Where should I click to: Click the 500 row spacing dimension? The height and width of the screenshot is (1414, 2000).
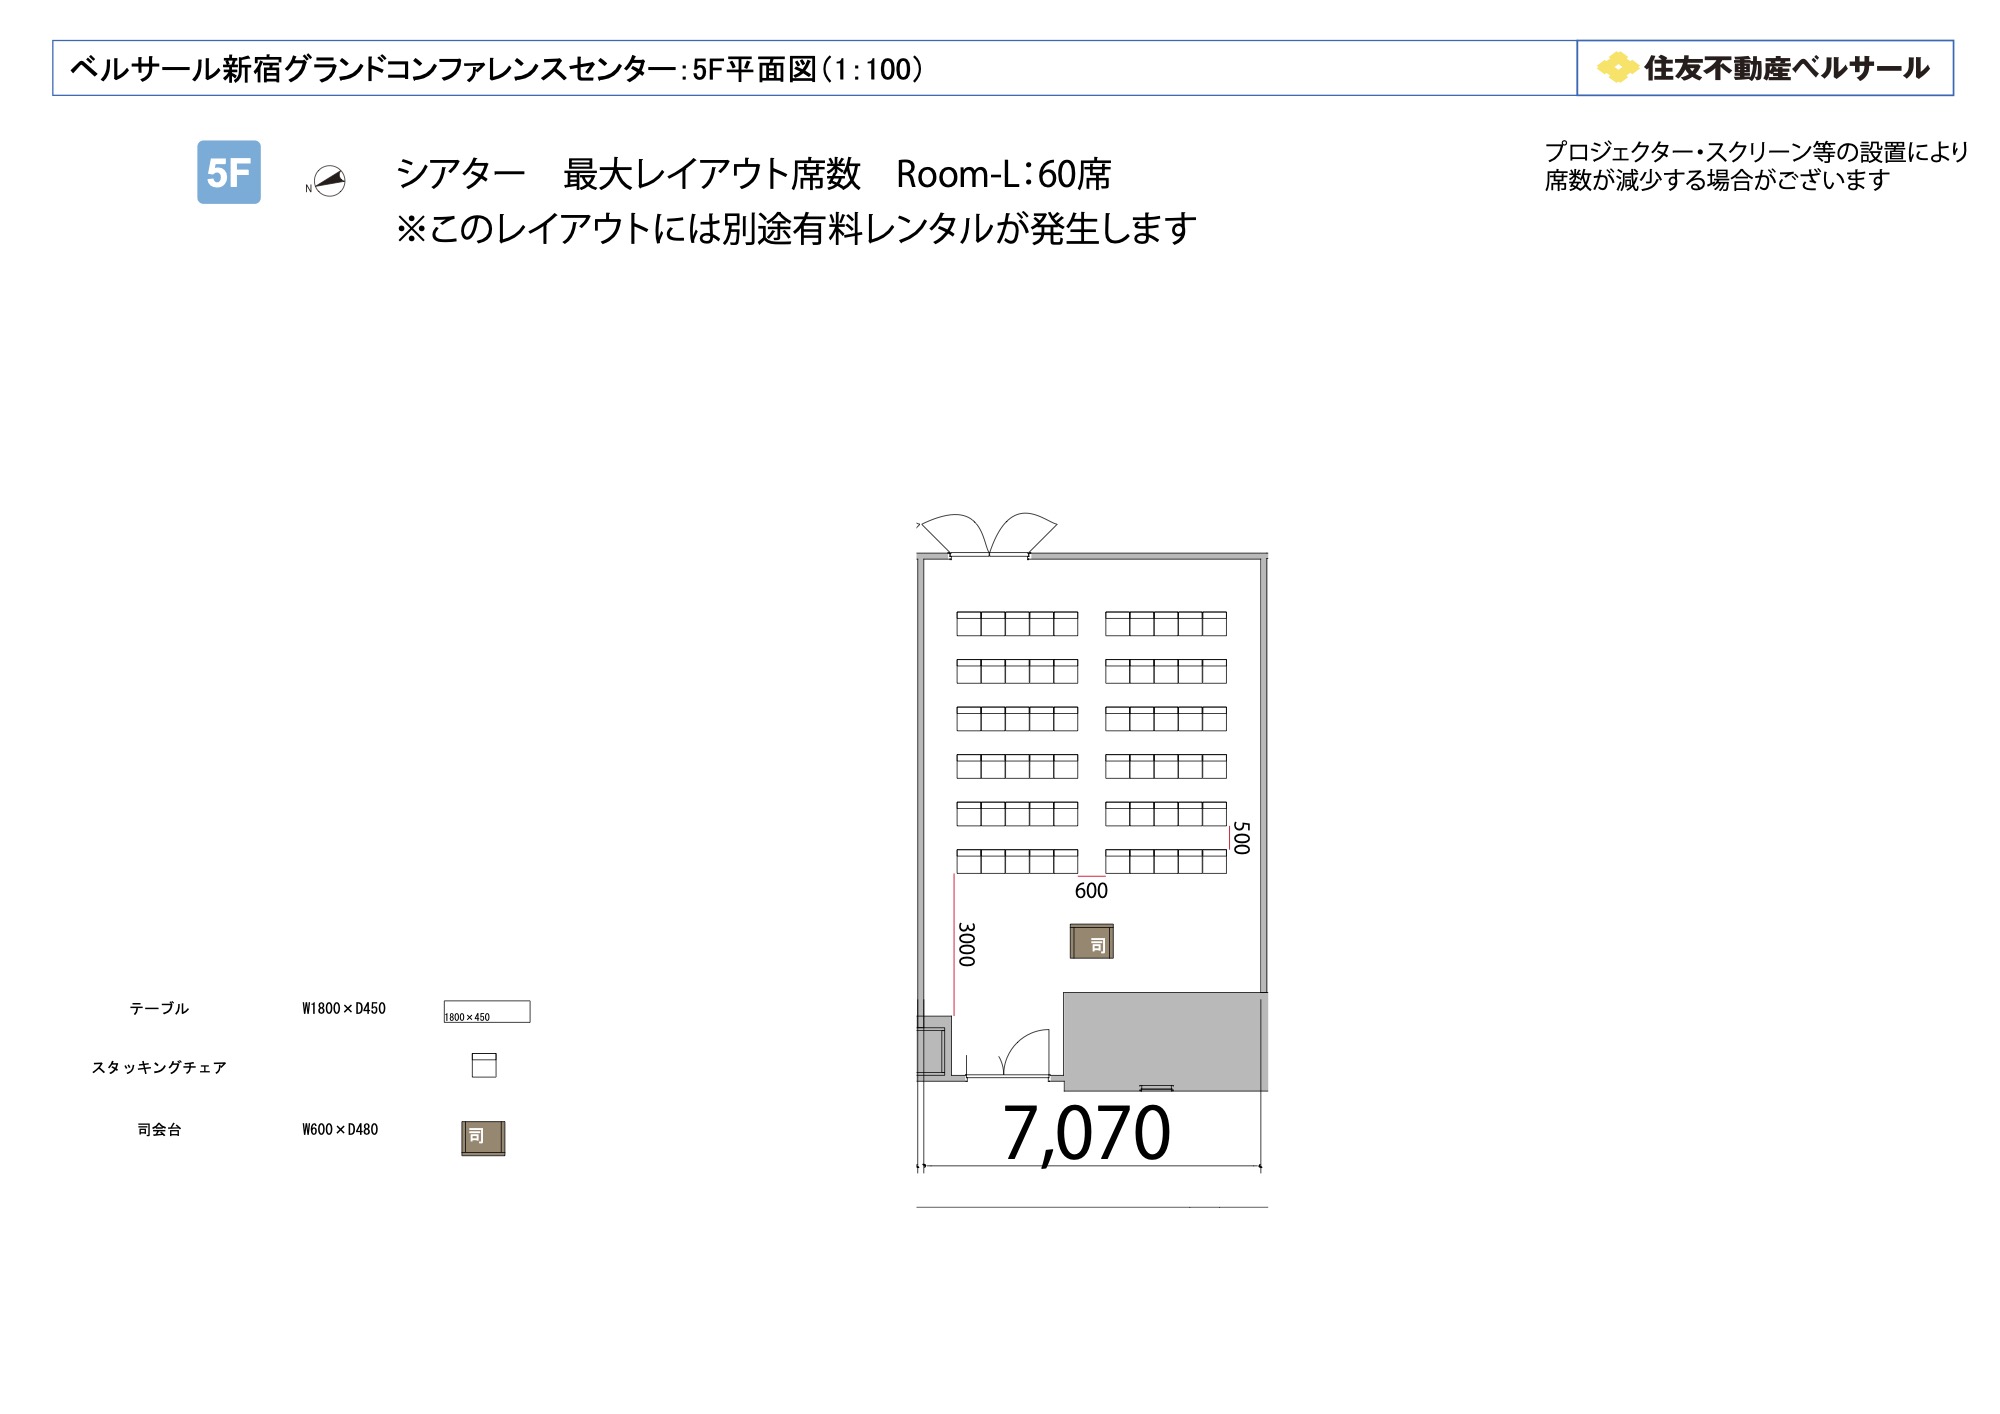click(x=1241, y=838)
